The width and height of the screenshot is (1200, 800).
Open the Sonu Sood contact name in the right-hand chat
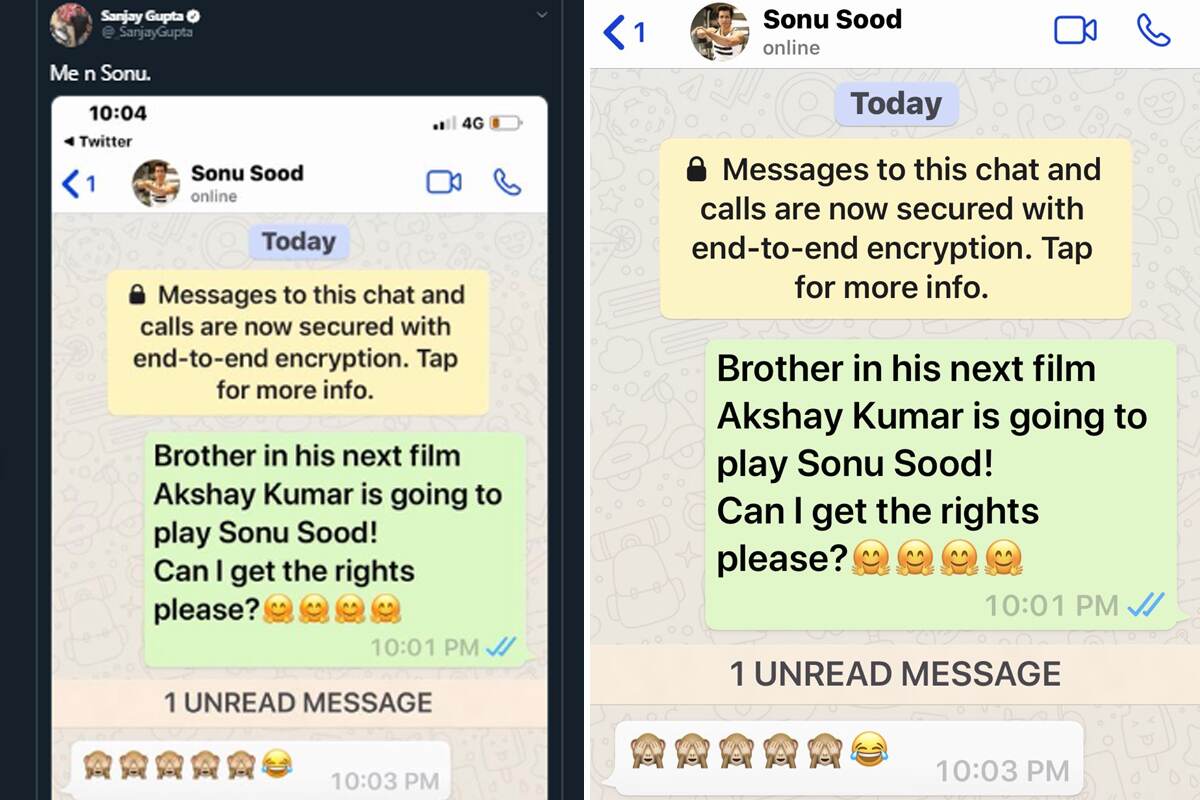tap(832, 19)
